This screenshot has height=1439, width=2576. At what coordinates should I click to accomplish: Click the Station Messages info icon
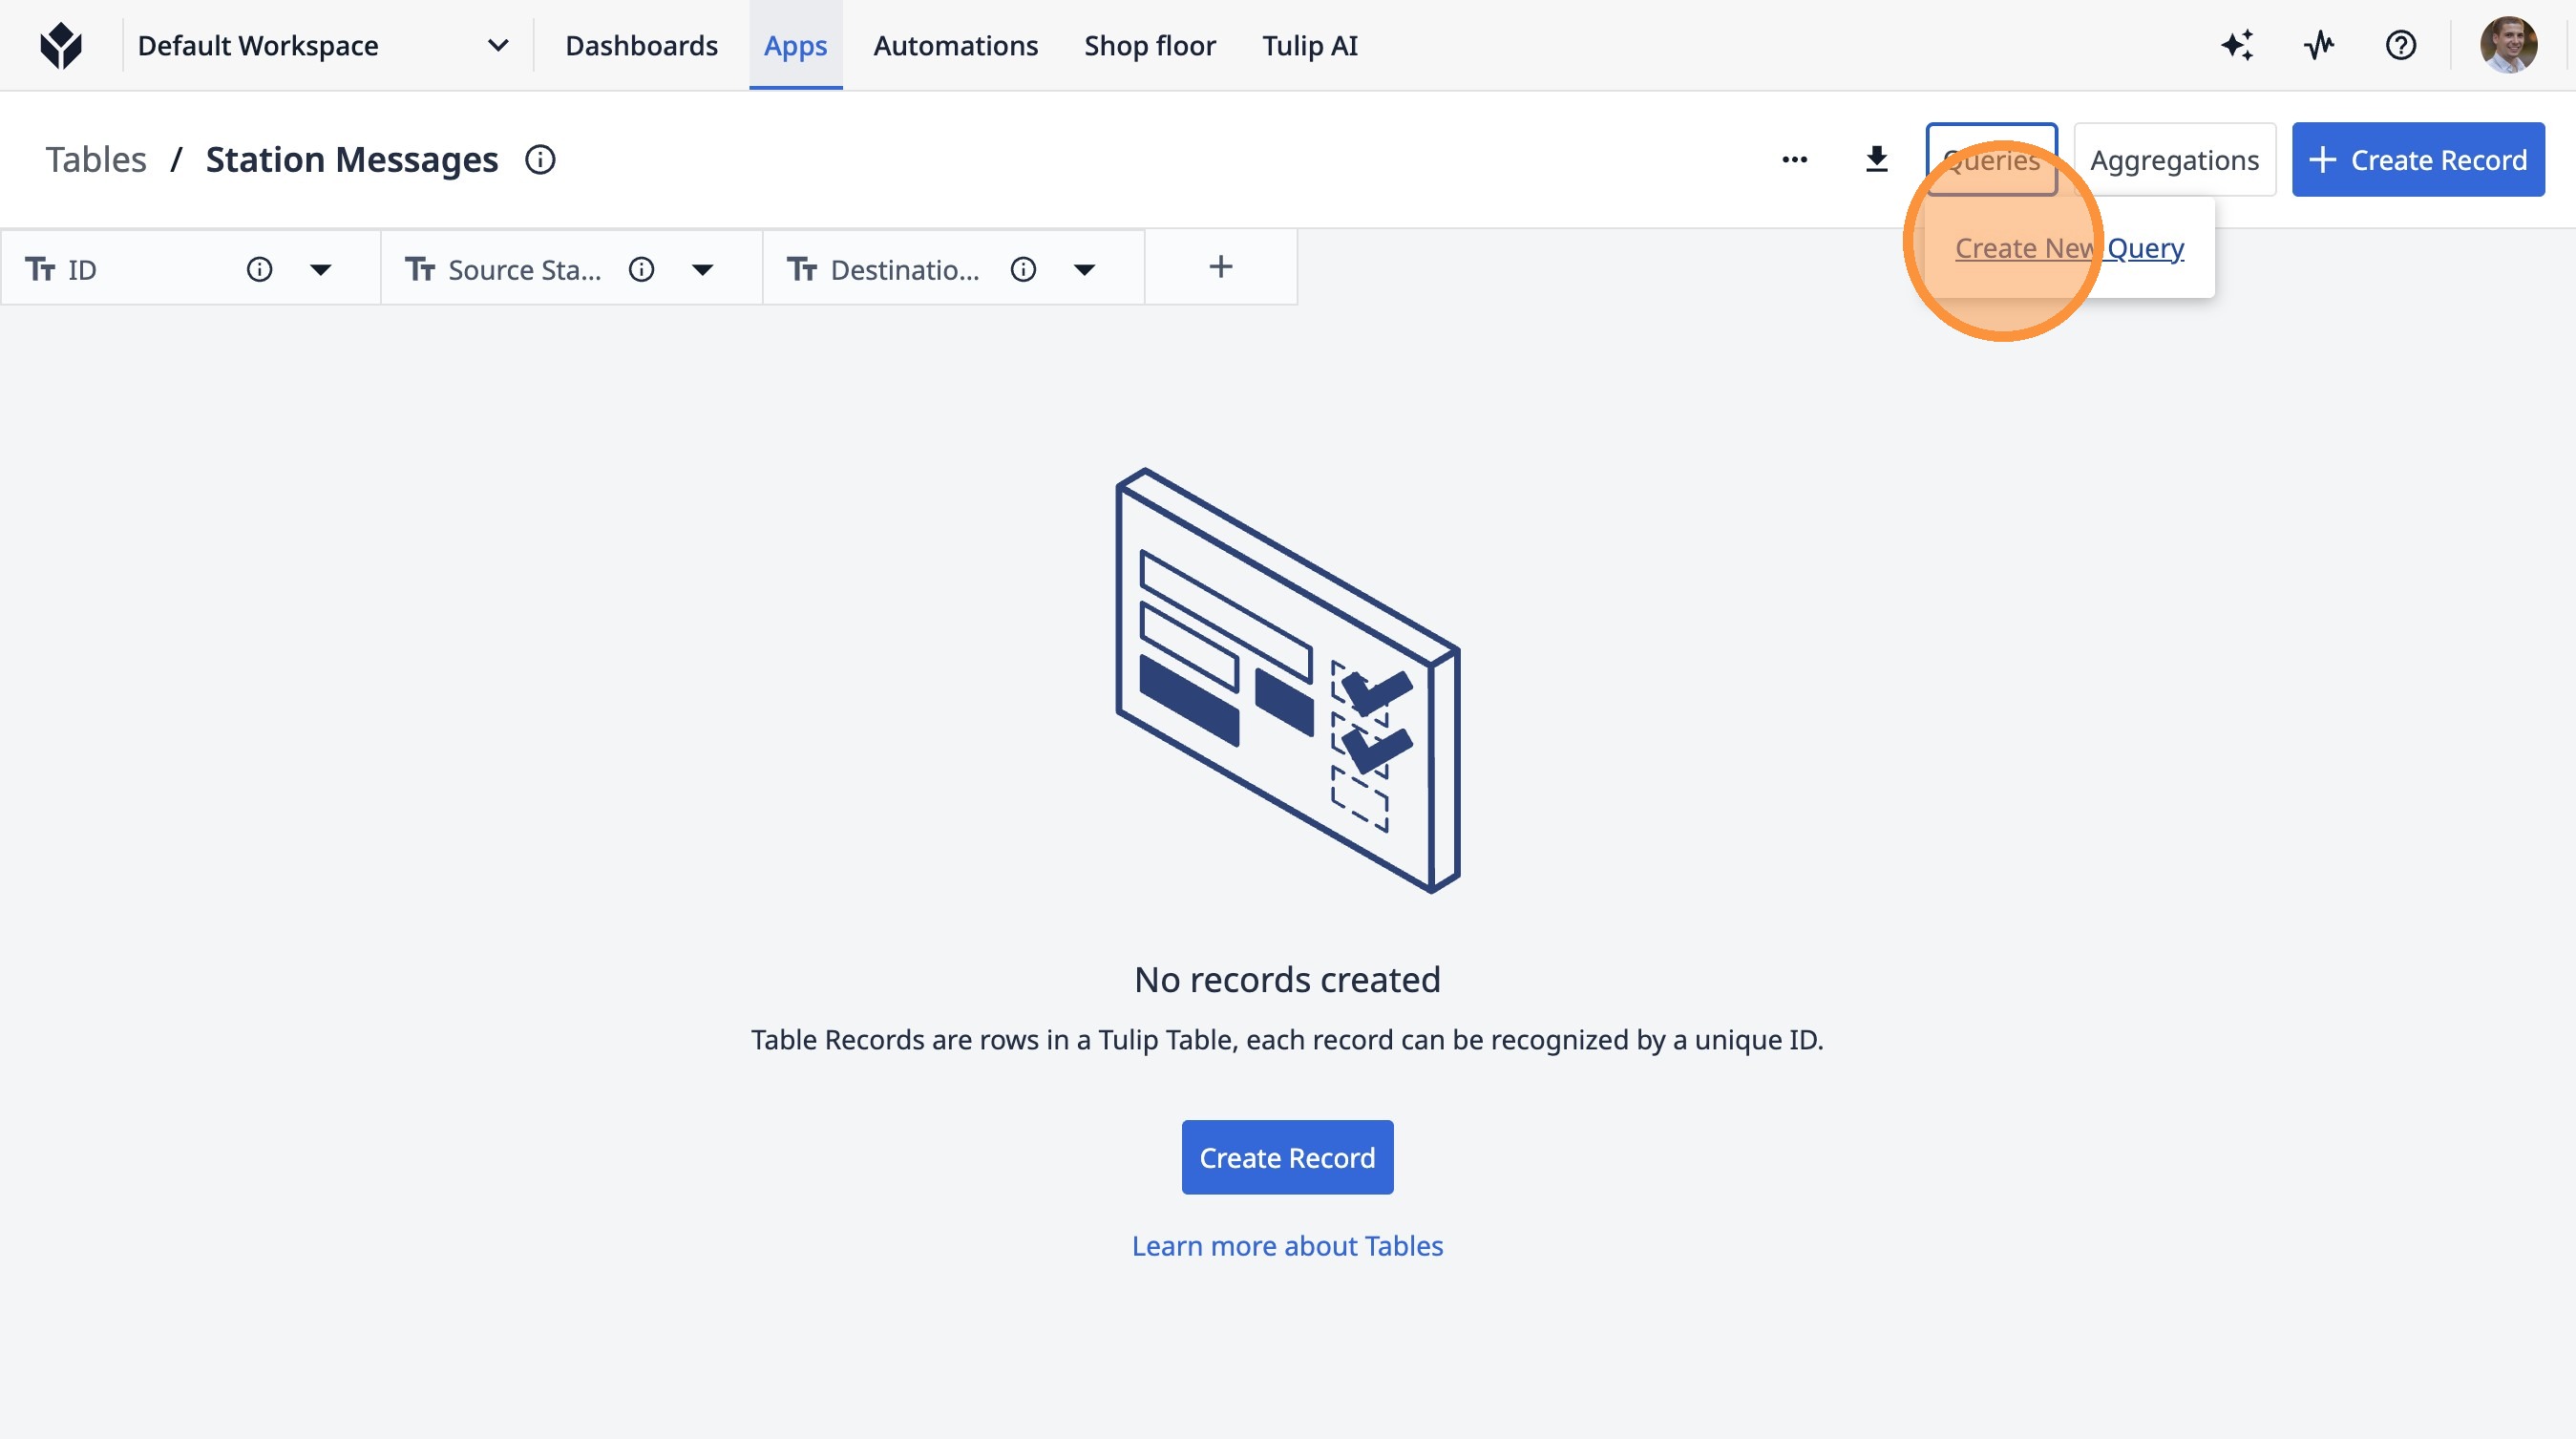[x=540, y=160]
